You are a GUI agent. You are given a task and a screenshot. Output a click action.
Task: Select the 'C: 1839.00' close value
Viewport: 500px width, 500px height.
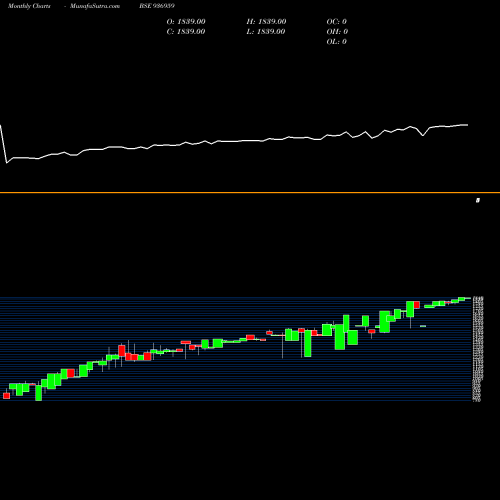tap(186, 32)
